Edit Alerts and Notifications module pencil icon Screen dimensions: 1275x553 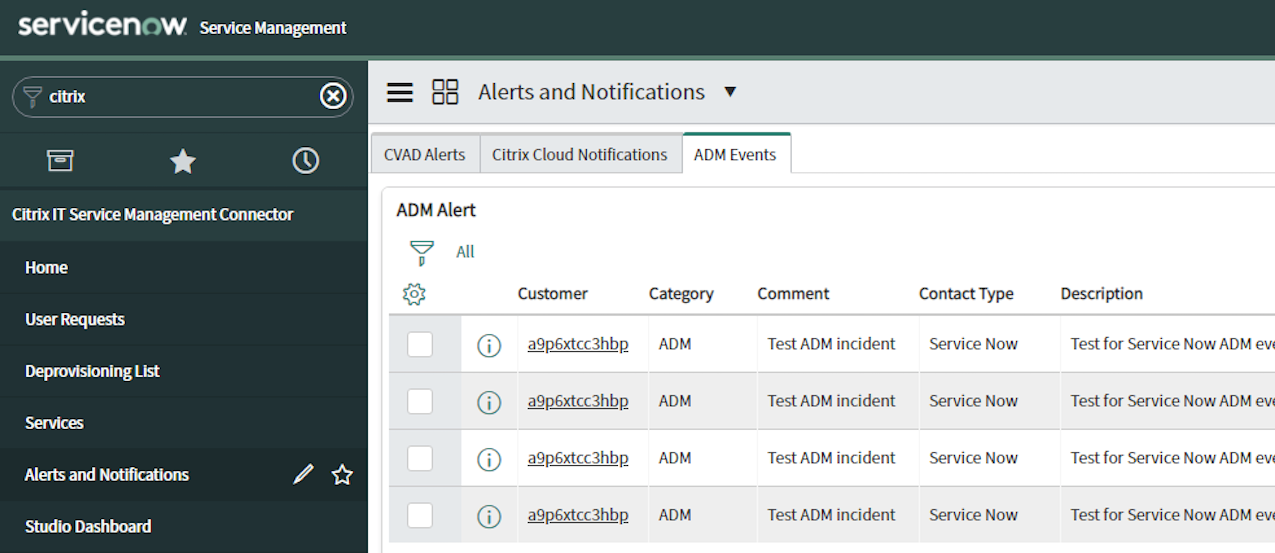pyautogui.click(x=303, y=475)
